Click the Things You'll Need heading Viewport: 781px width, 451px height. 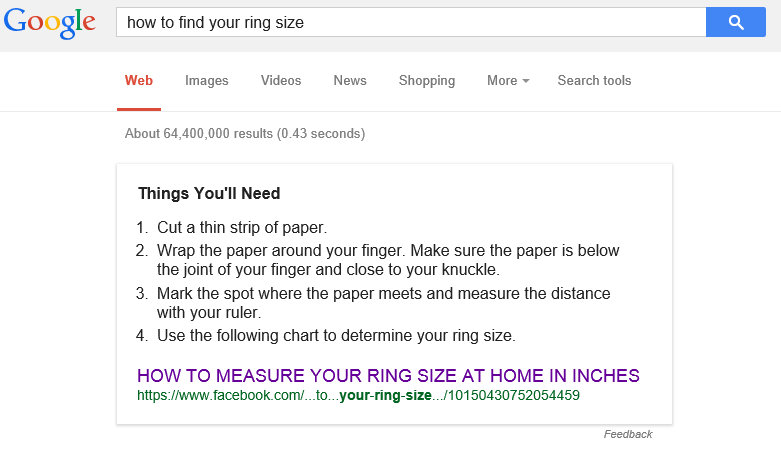pyautogui.click(x=209, y=193)
